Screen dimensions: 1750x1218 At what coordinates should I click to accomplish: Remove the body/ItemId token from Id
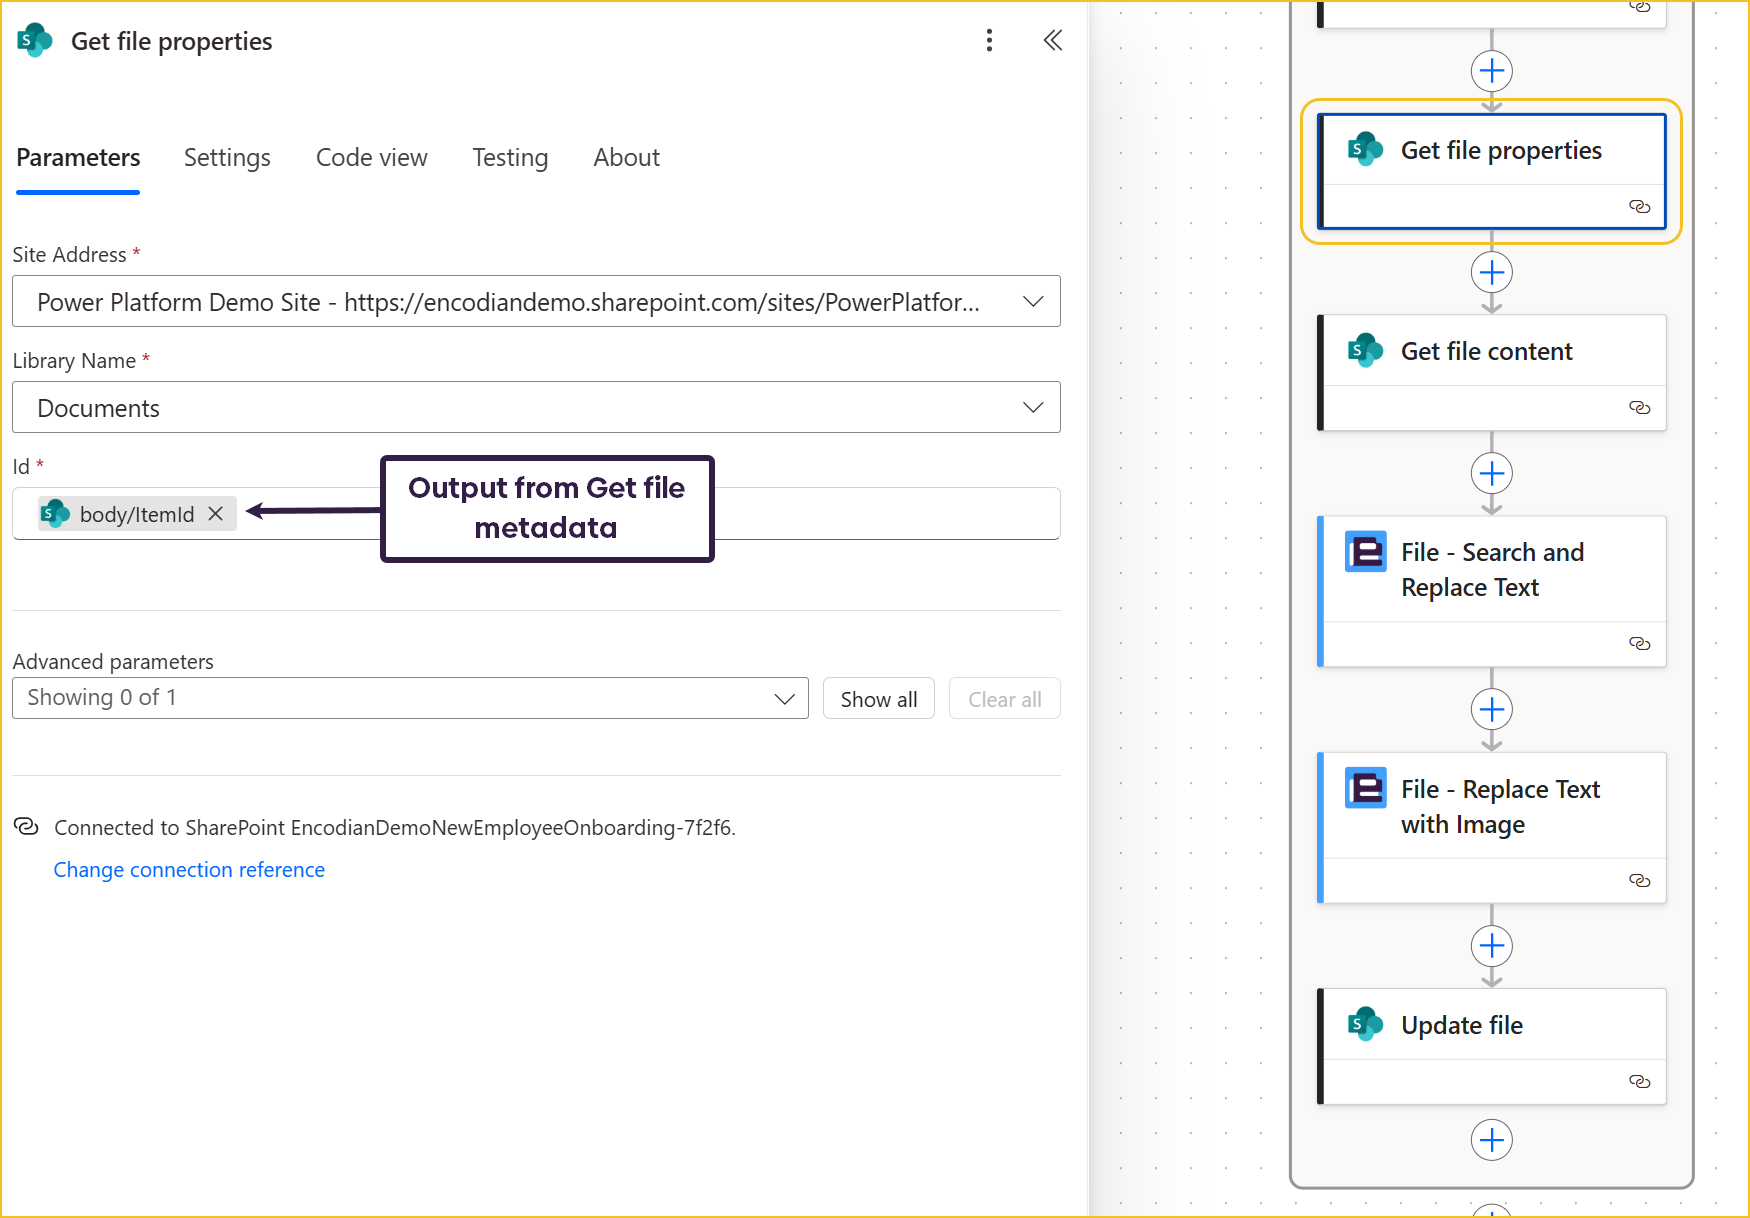(x=215, y=514)
